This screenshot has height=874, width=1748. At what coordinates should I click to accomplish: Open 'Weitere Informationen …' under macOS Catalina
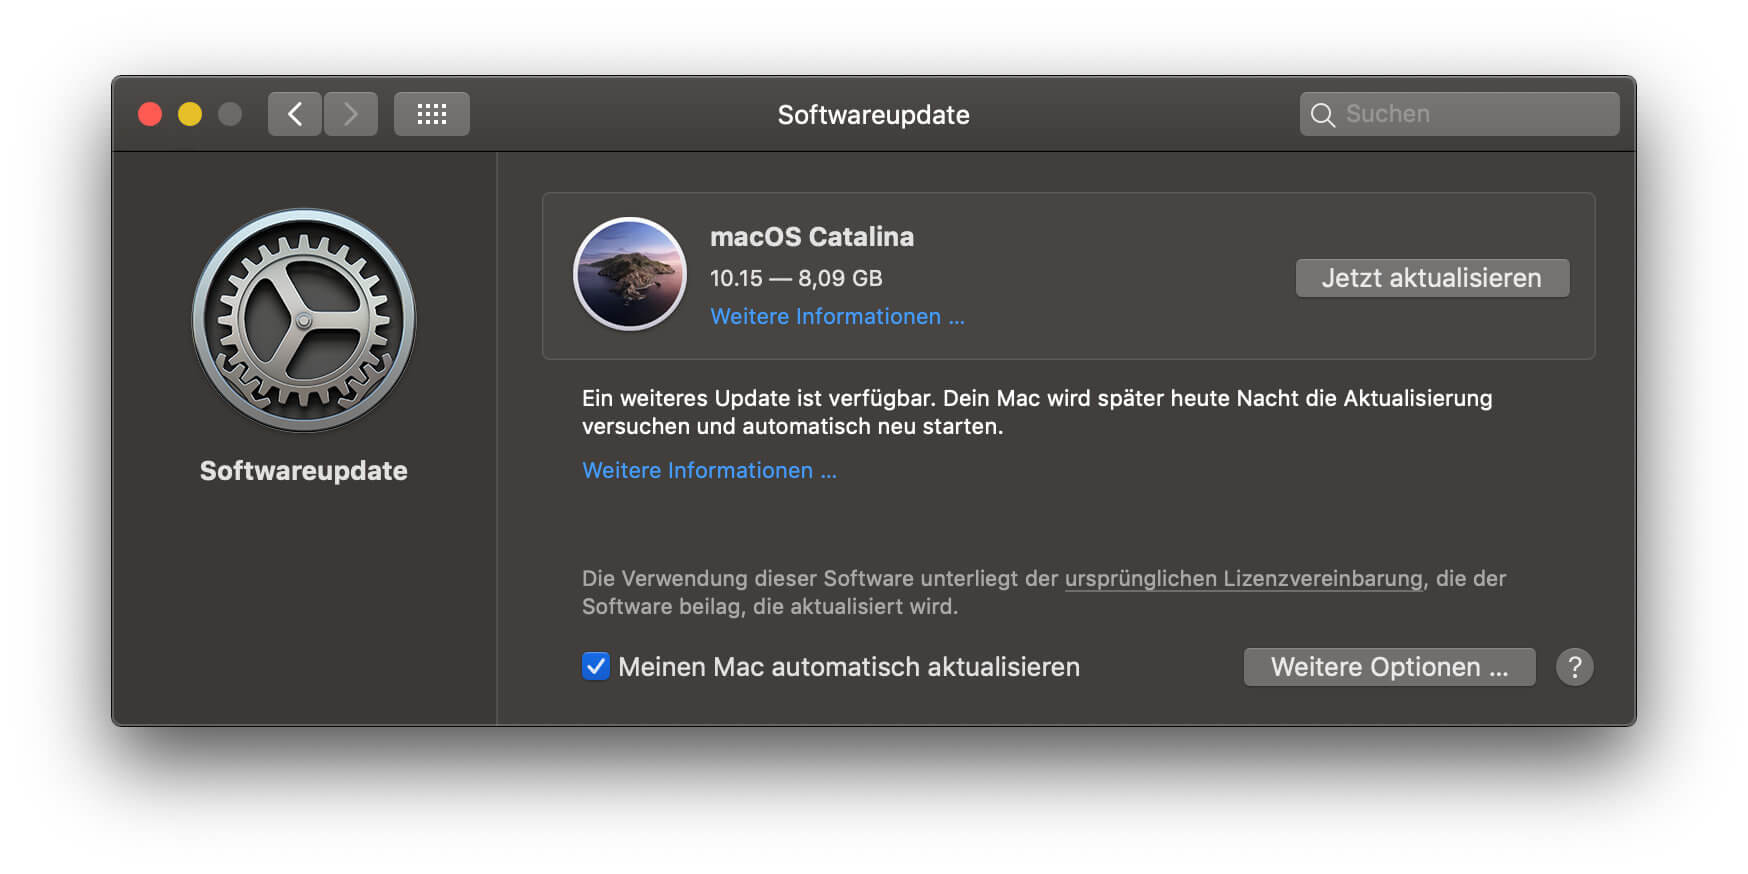[837, 317]
